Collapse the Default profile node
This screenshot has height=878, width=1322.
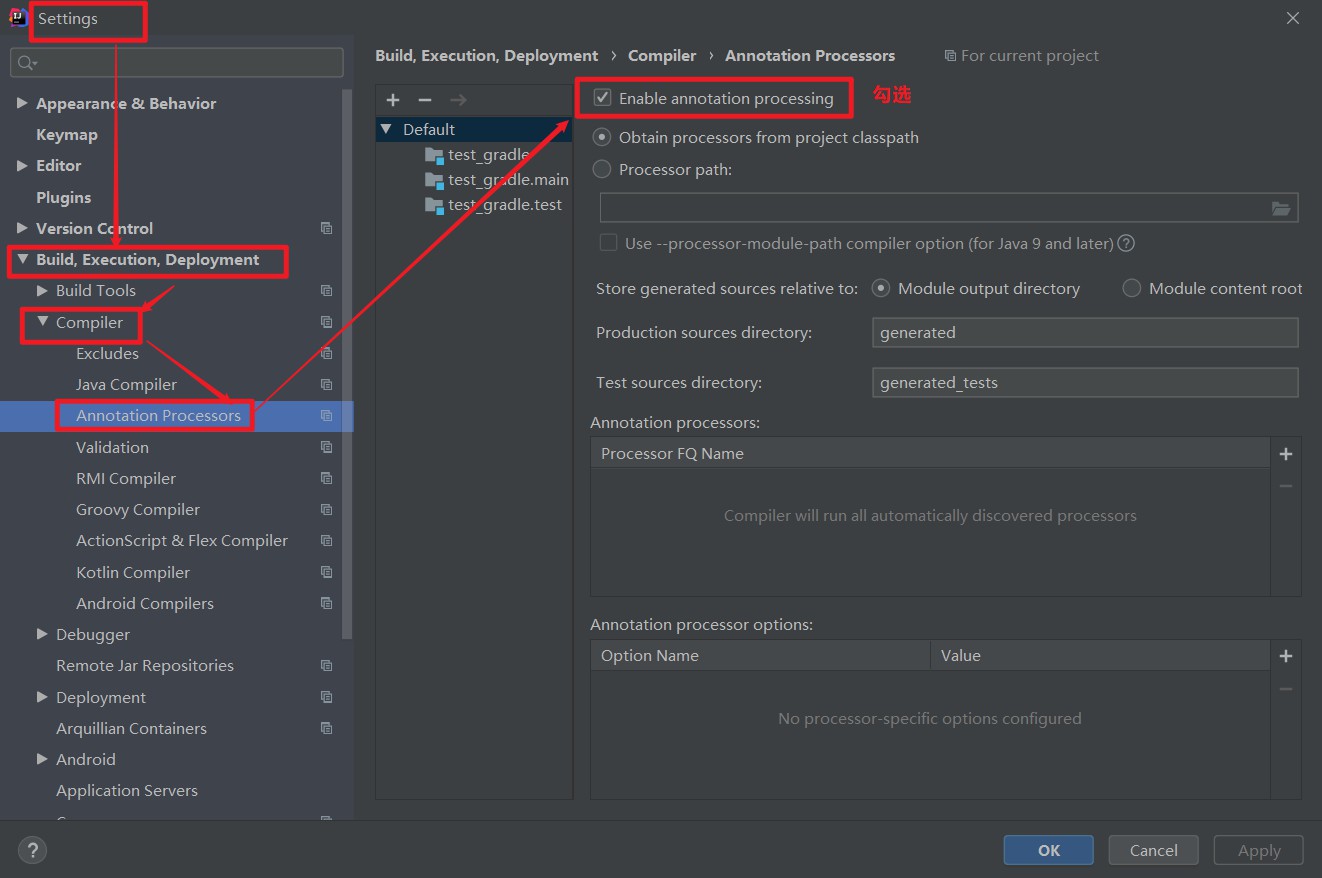click(x=387, y=129)
